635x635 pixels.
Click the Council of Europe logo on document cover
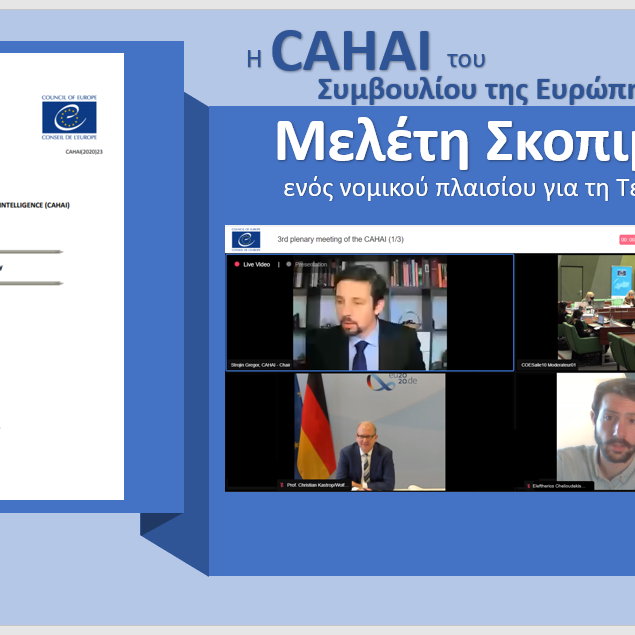[x=69, y=117]
